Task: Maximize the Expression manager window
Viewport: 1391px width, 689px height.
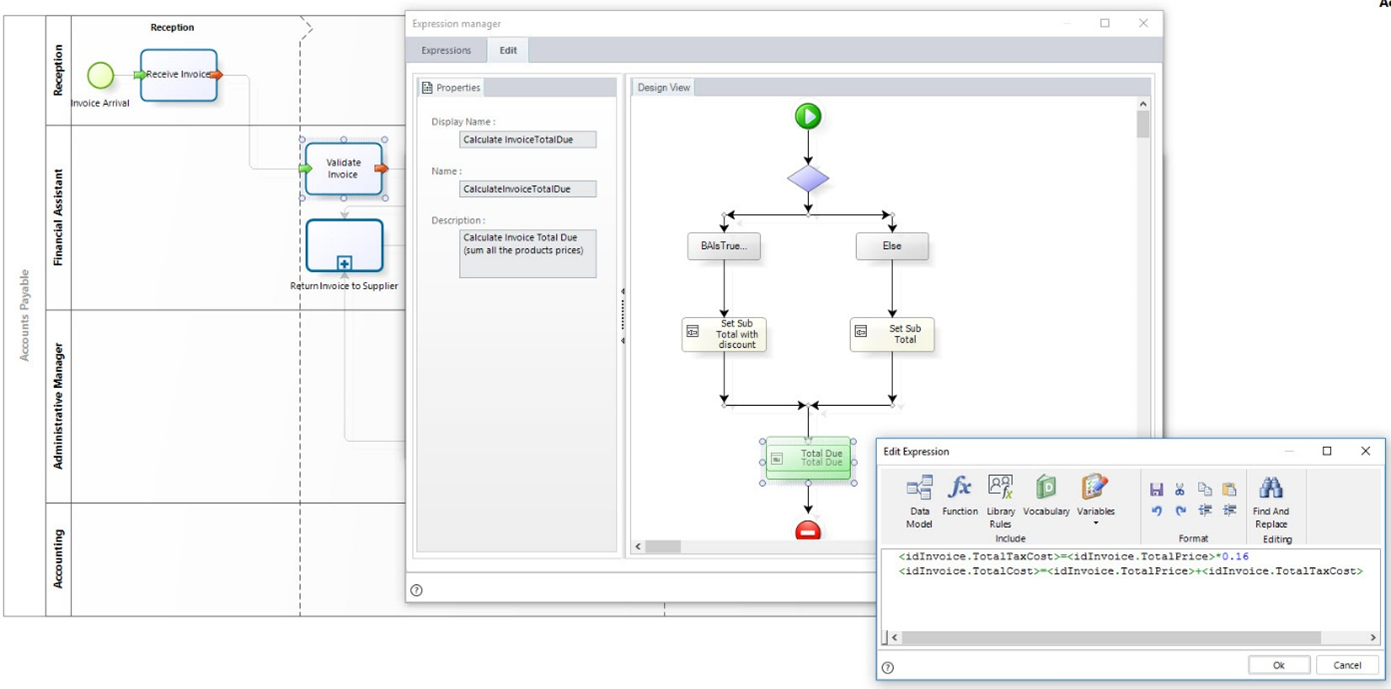Action: point(1105,23)
